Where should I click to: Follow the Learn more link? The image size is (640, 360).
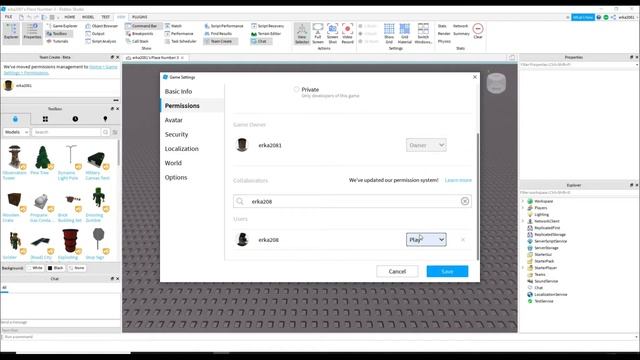(x=458, y=180)
